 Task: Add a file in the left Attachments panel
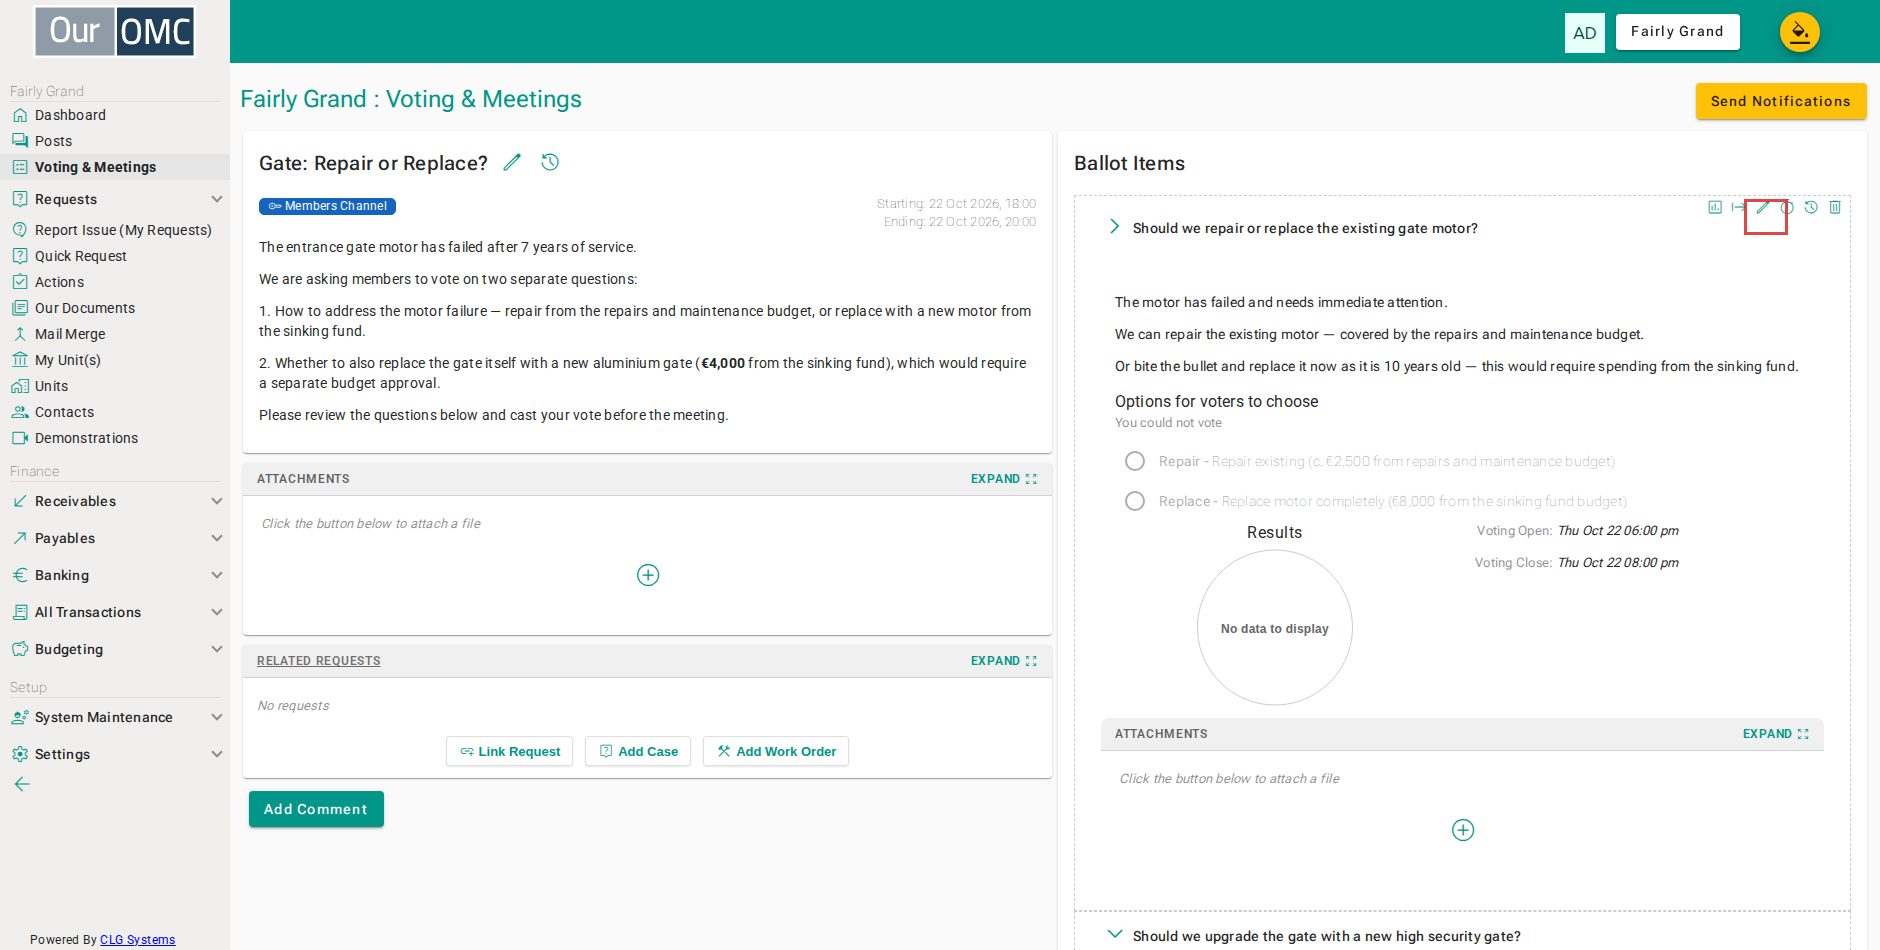coord(648,575)
